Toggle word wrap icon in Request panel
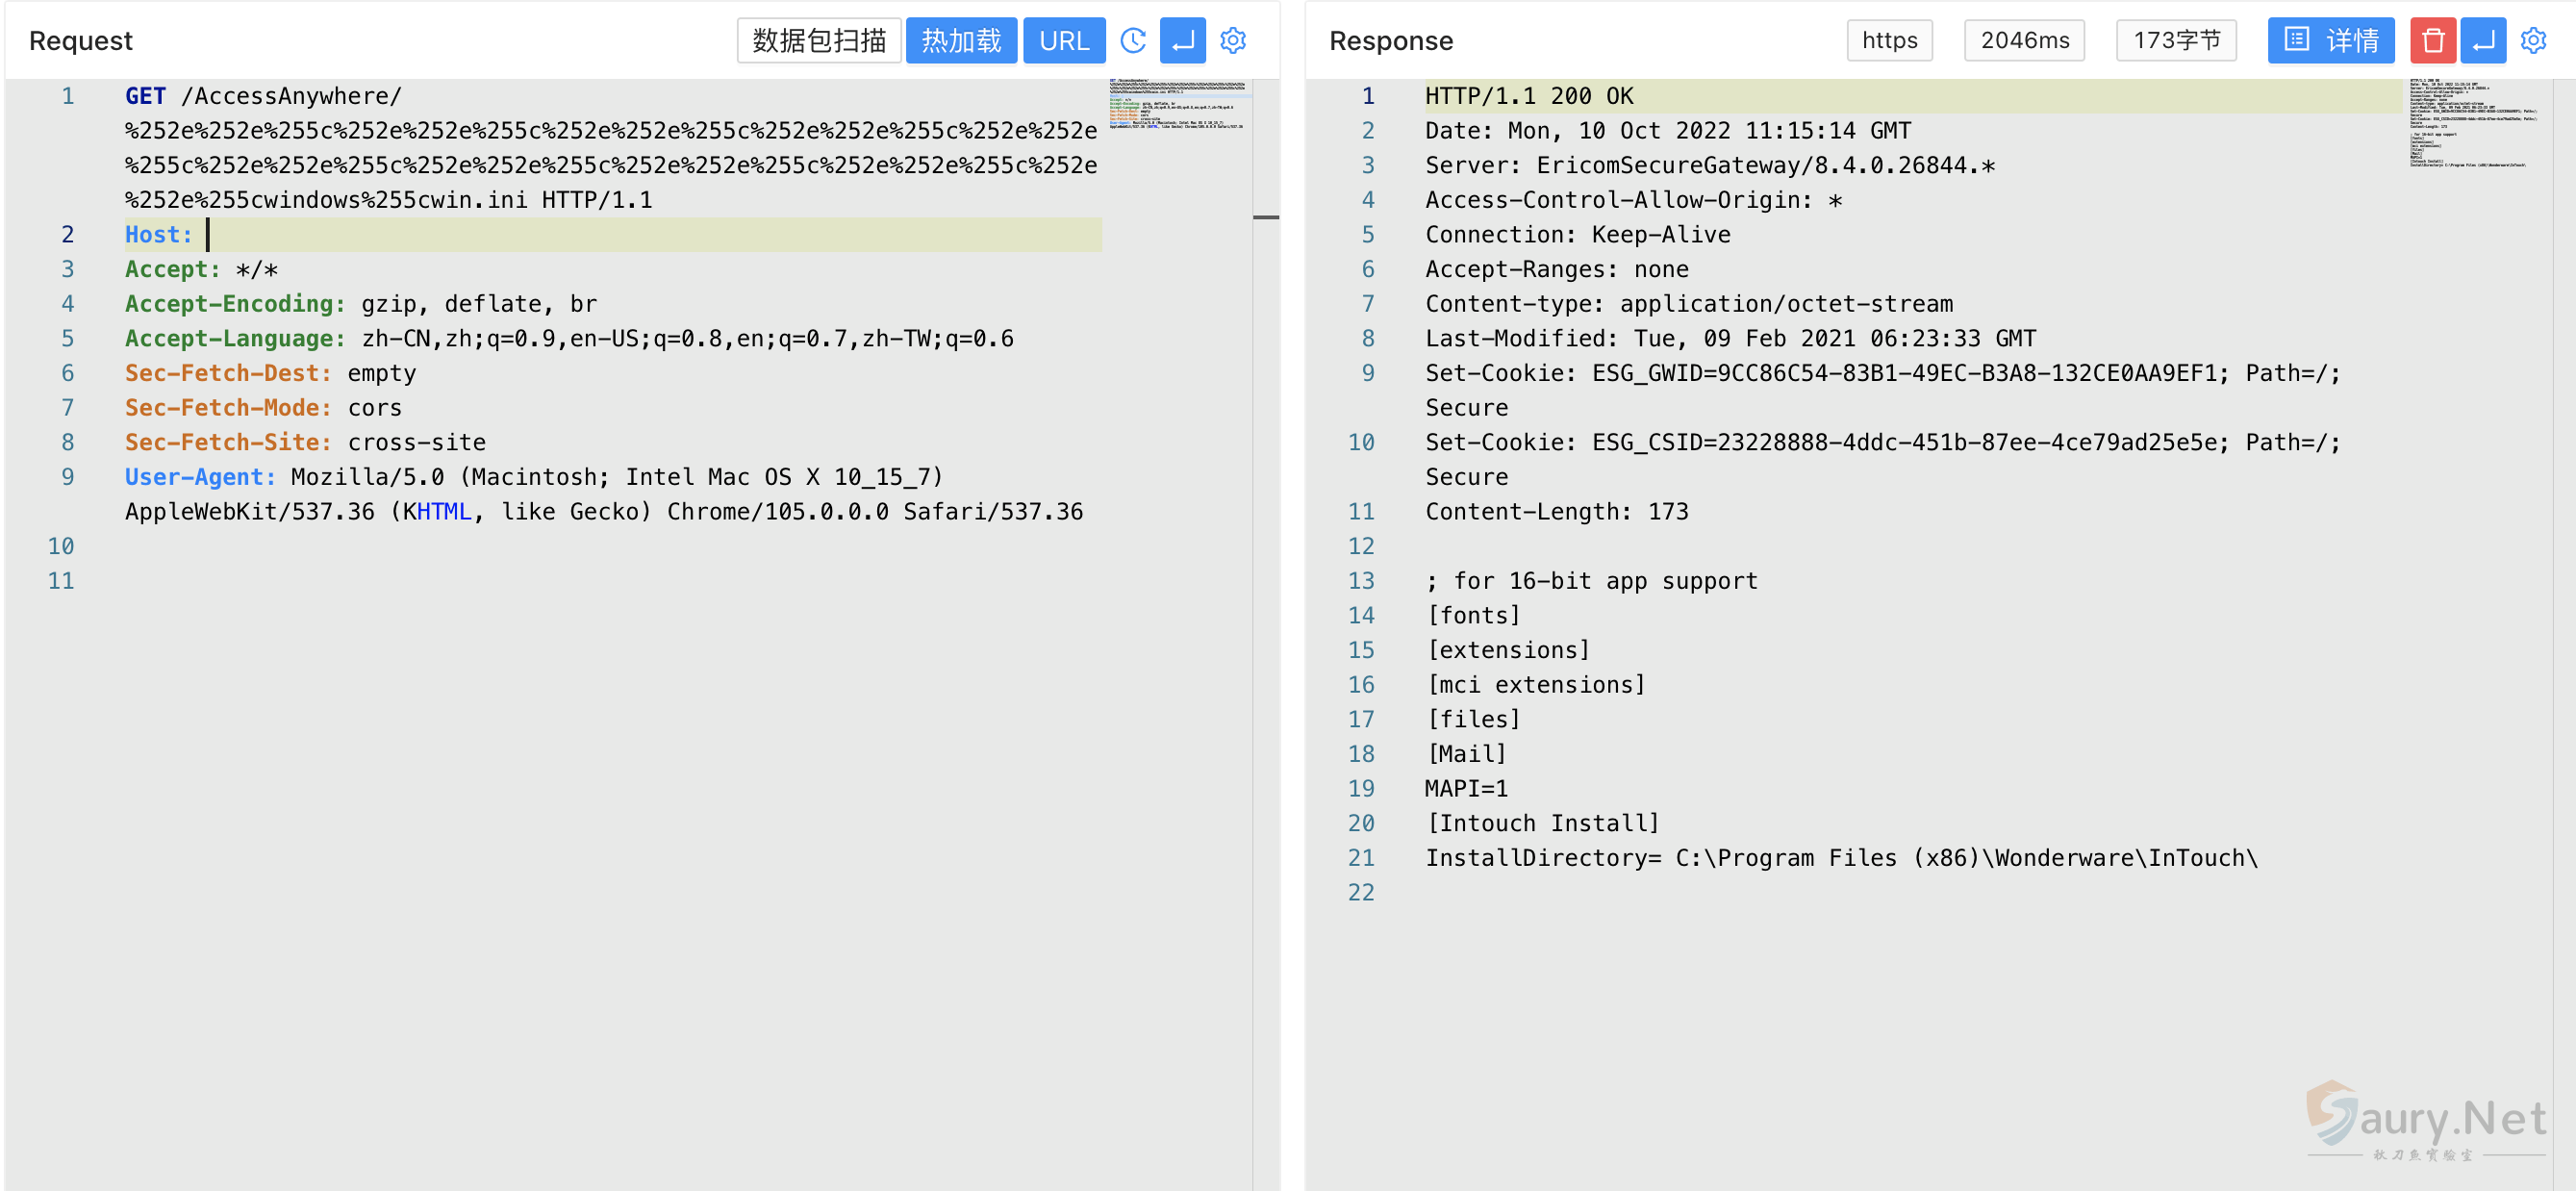The width and height of the screenshot is (2576, 1191). click(1182, 41)
